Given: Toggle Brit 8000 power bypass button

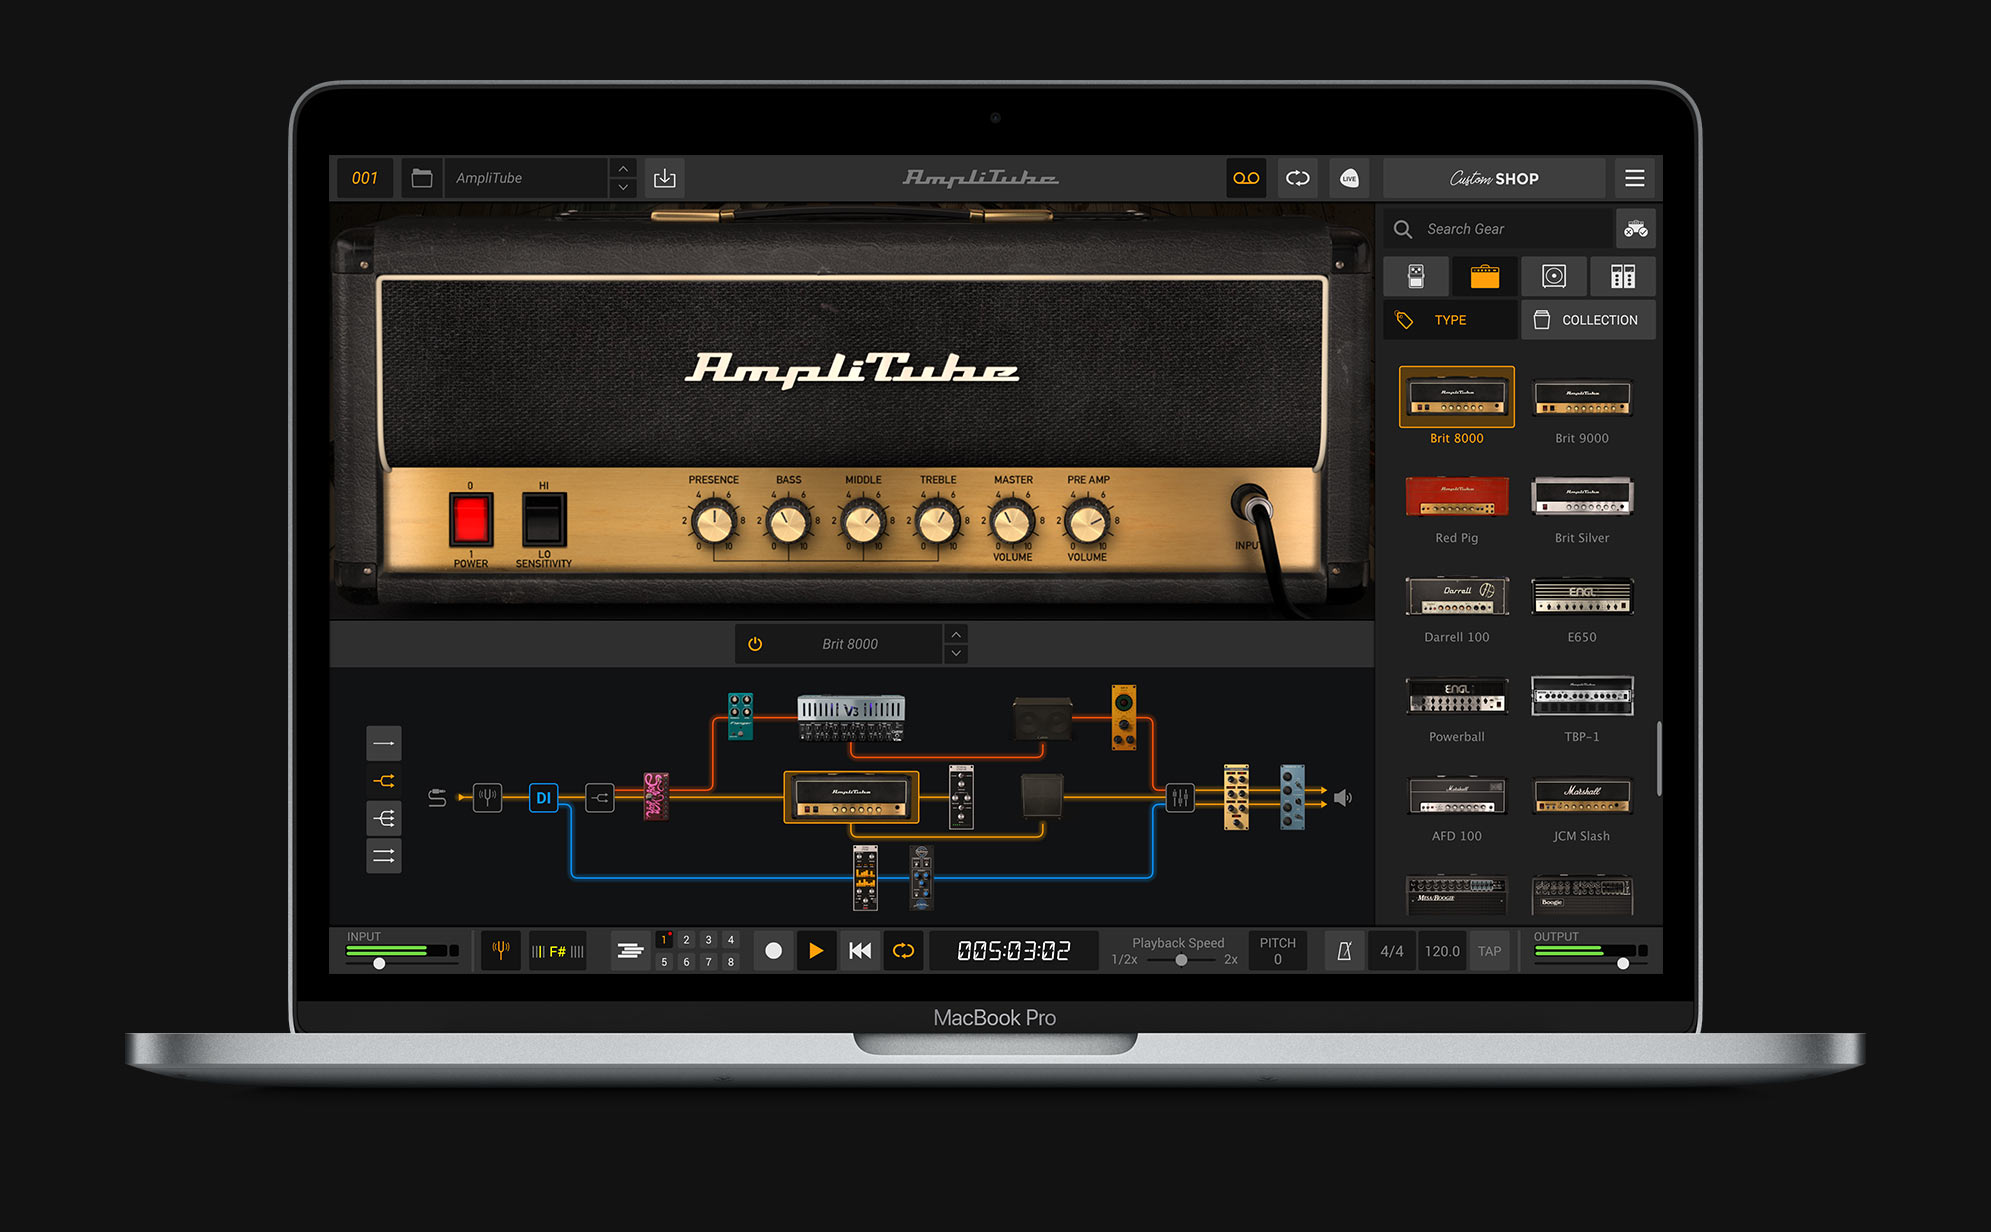Looking at the screenshot, I should pos(755,644).
